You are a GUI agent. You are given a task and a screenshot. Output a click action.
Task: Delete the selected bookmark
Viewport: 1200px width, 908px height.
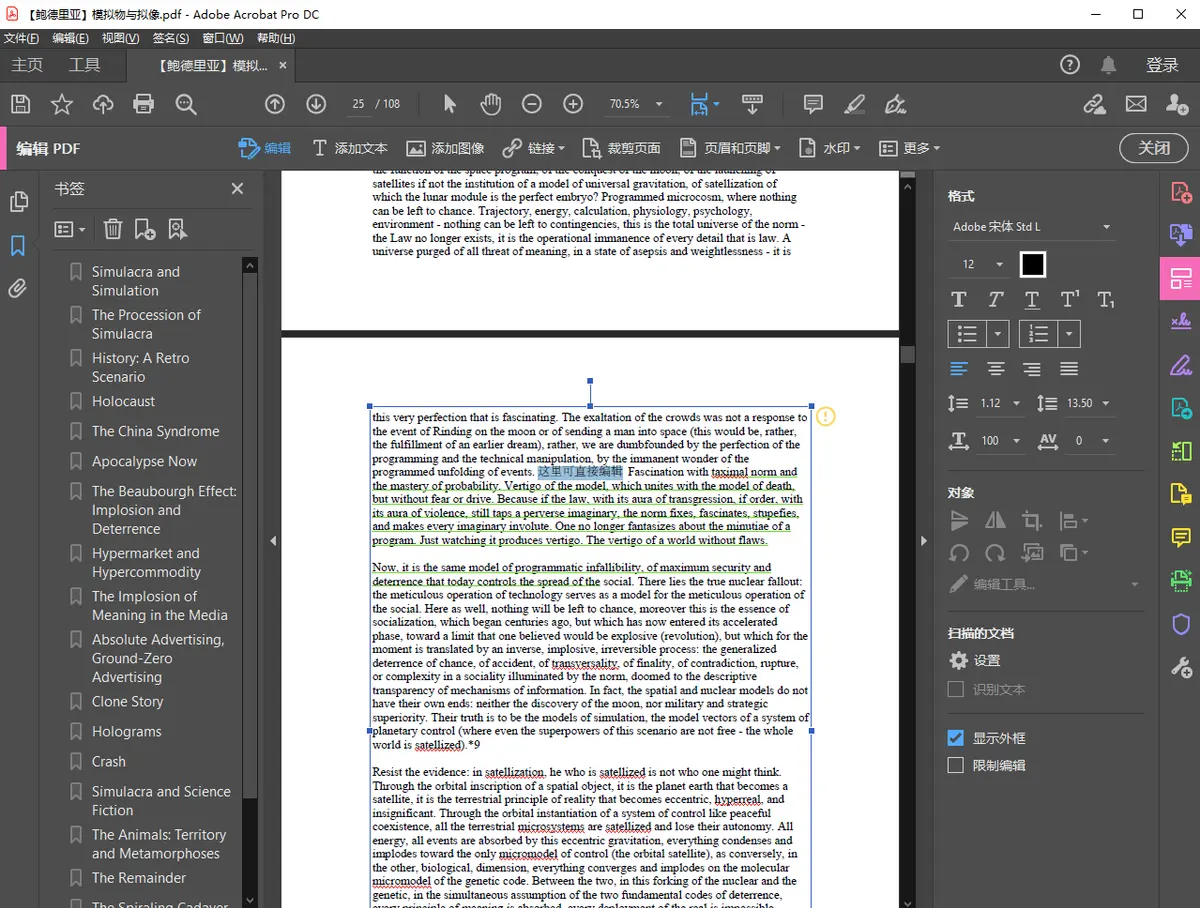pos(113,229)
